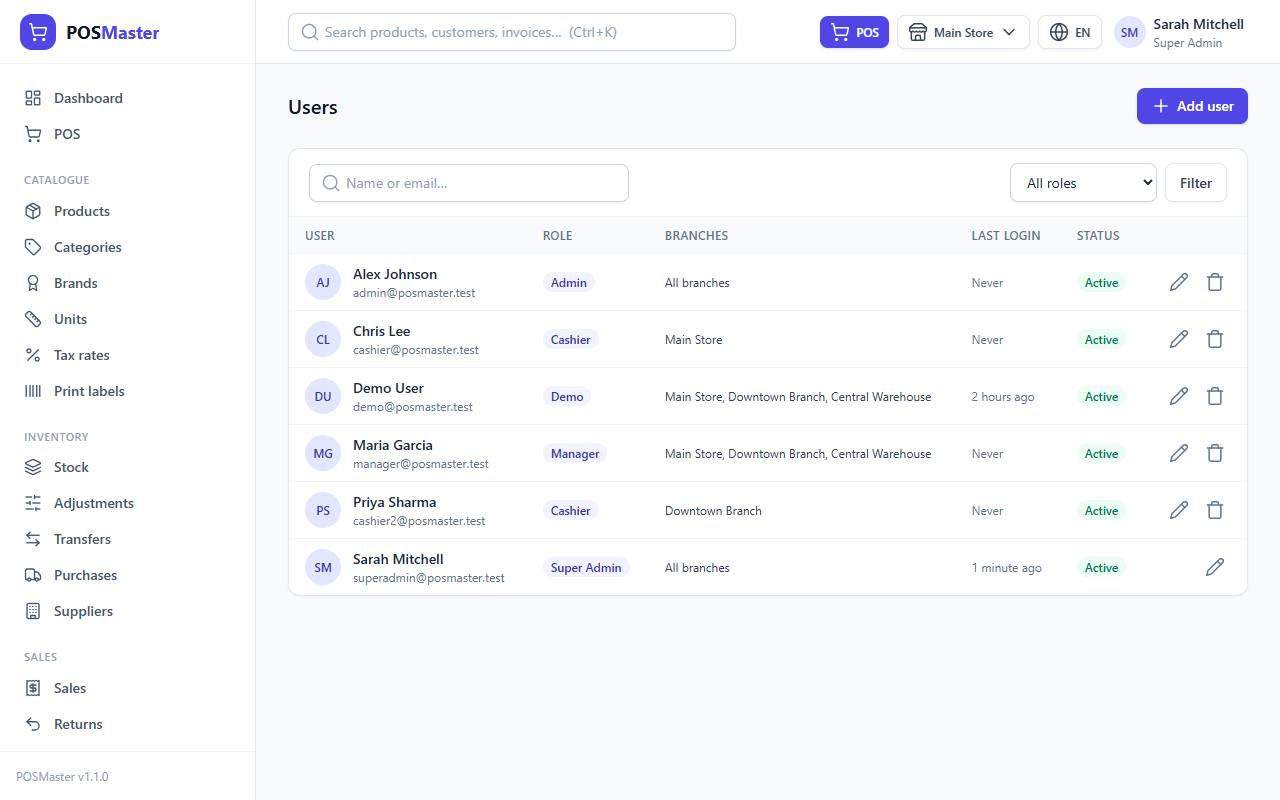Click the POSMaster cart logo

tap(38, 32)
